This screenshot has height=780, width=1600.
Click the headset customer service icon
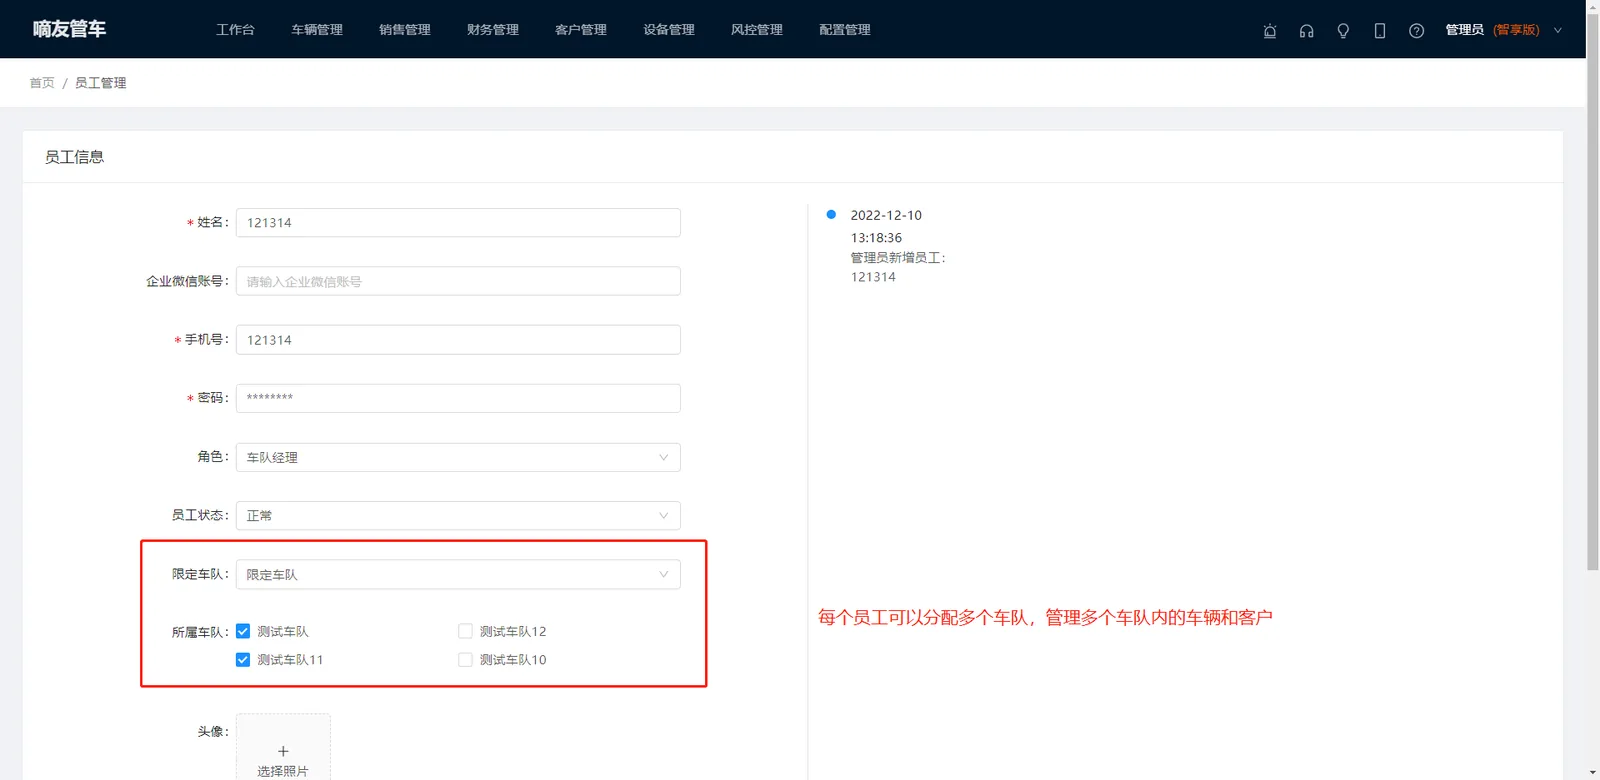(1306, 30)
